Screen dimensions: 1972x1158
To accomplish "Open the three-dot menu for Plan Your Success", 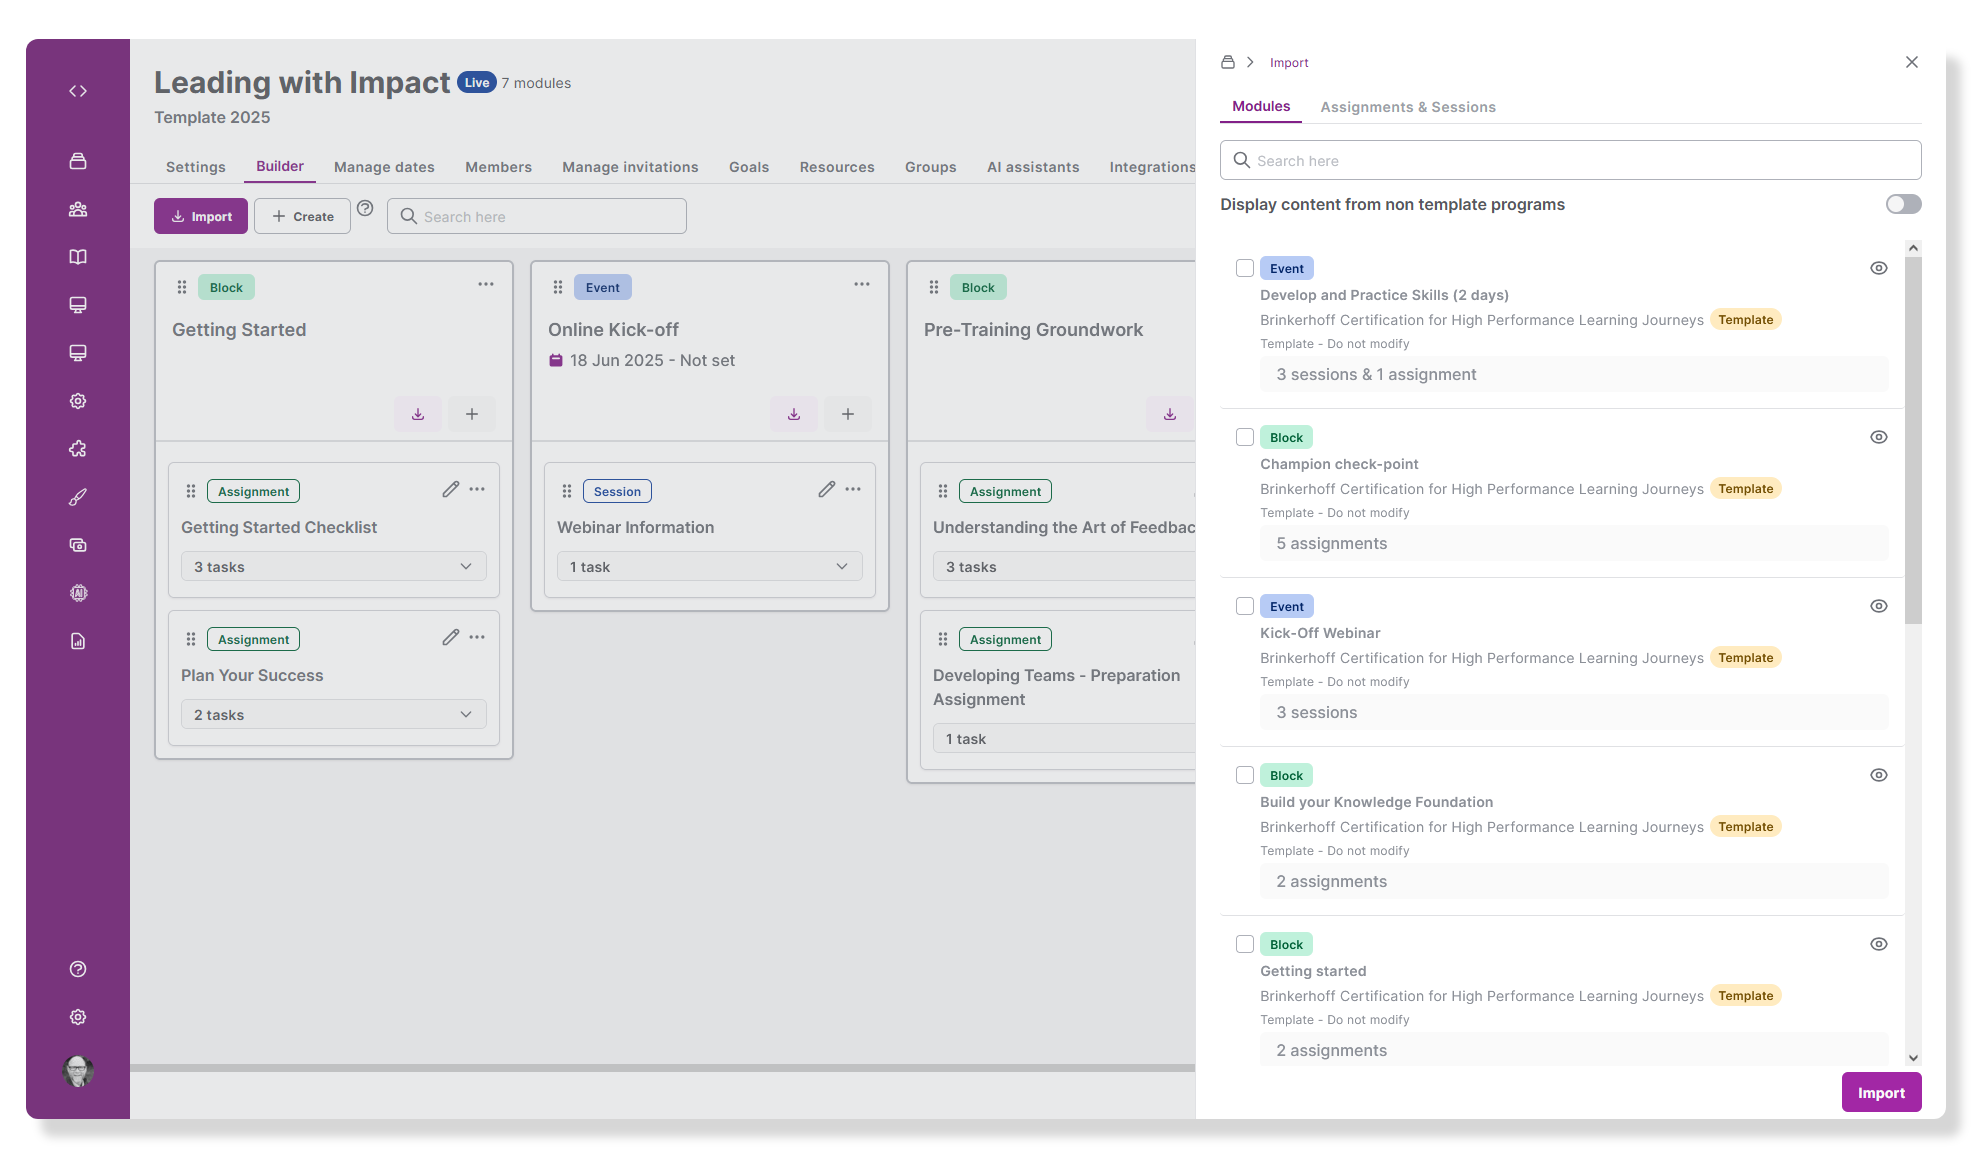I will pos(477,637).
